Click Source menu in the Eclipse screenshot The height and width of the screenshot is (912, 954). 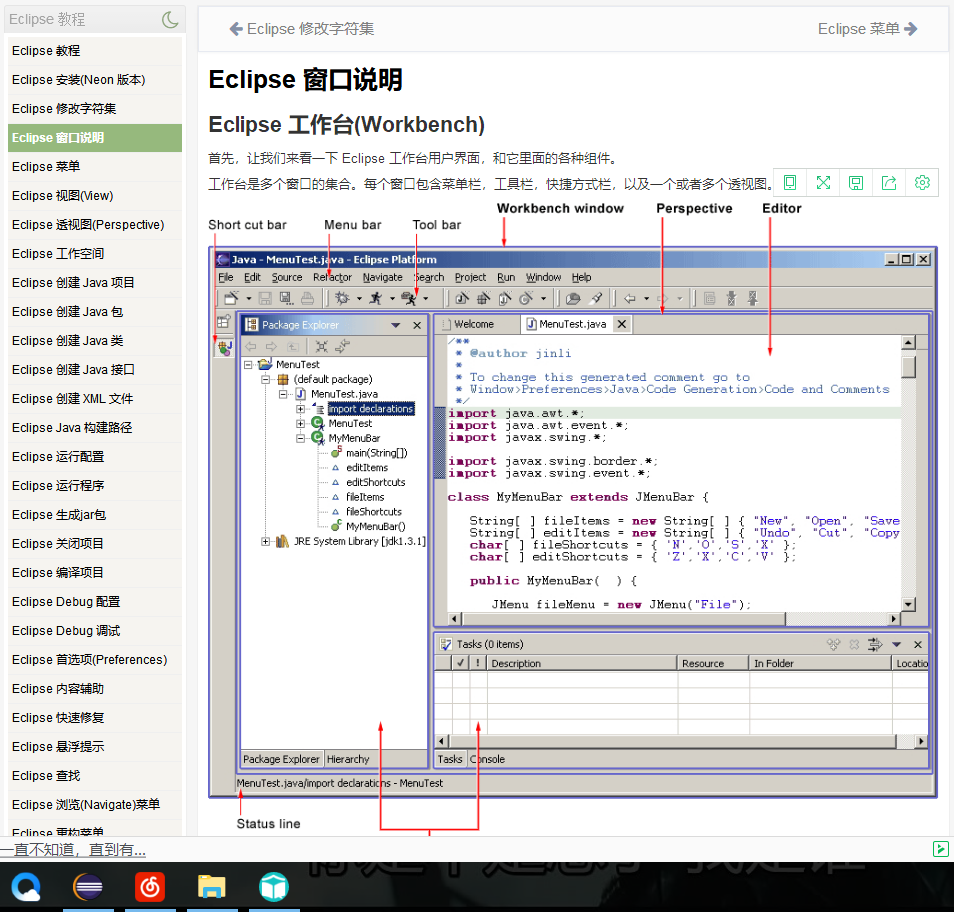287,277
